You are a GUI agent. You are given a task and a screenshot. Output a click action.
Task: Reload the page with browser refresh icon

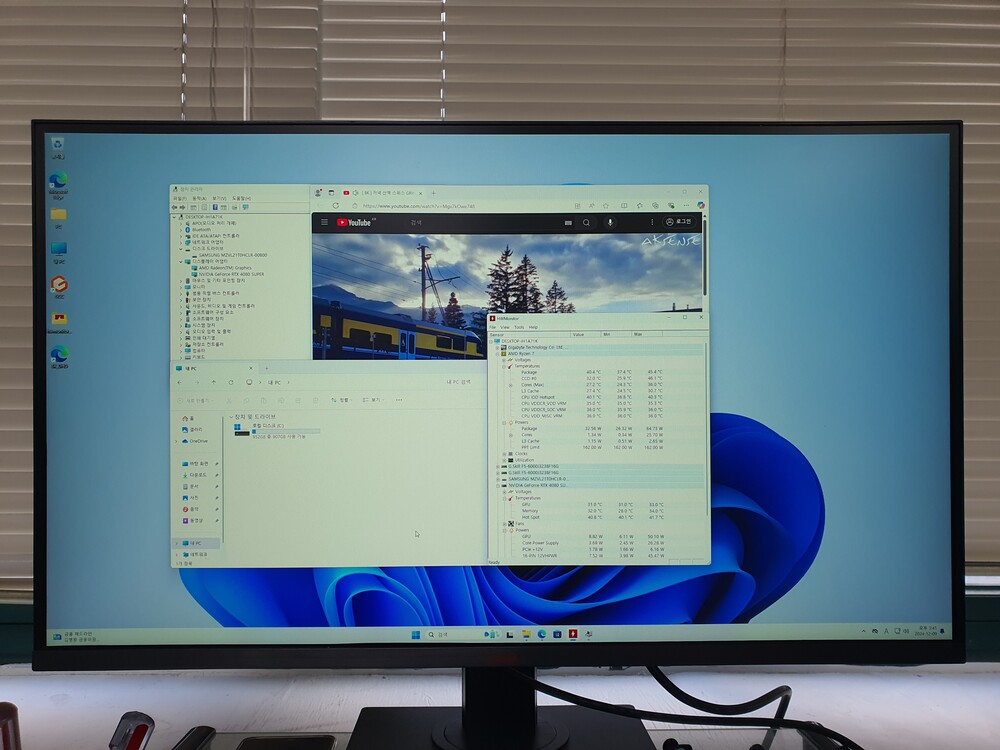(x=335, y=206)
